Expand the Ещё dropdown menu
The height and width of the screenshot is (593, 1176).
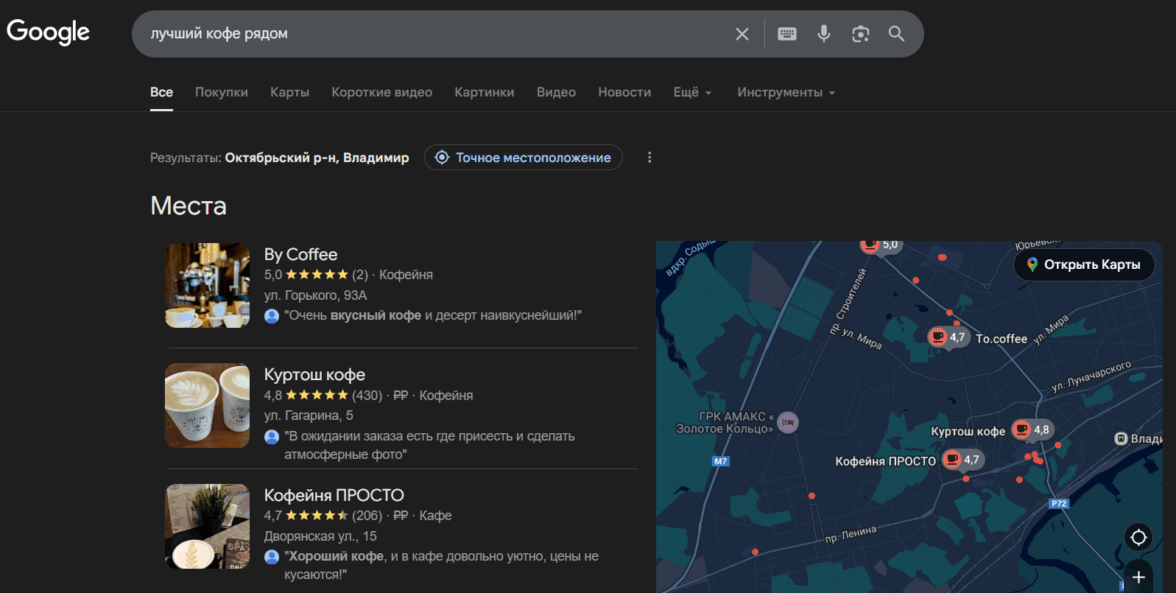click(x=692, y=92)
